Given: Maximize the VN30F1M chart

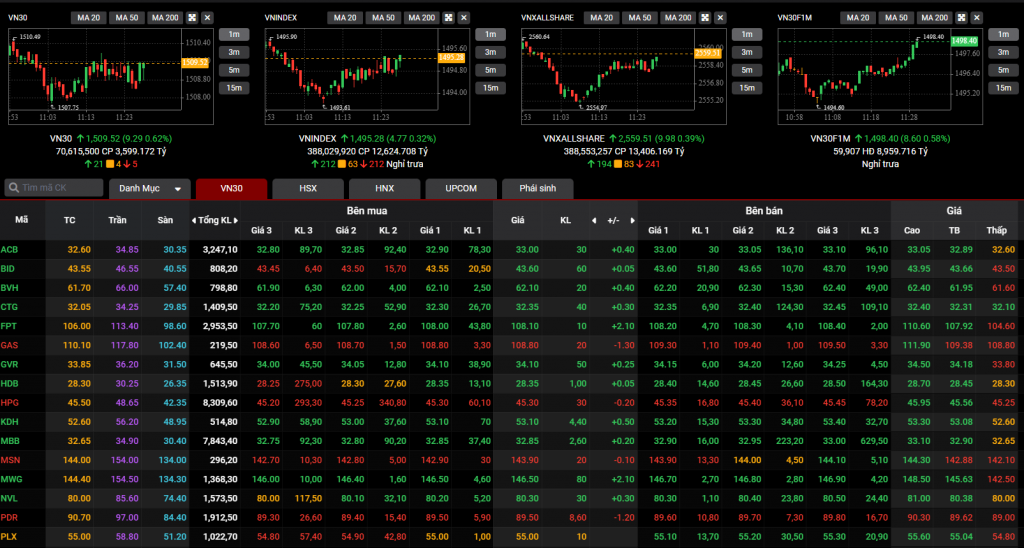Looking at the screenshot, I should (x=962, y=18).
